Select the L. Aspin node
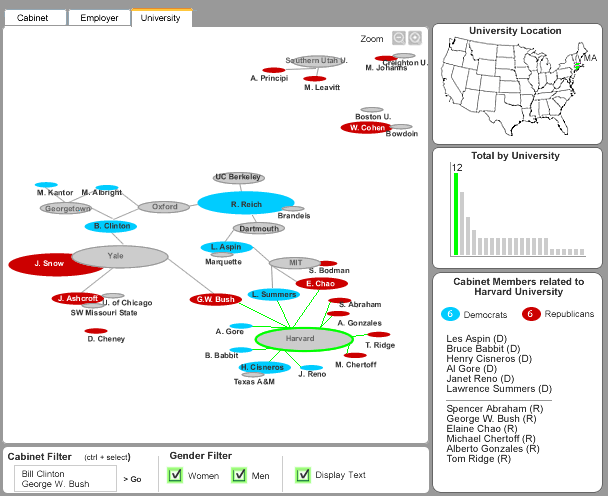Screen dimensions: 608x496 [x=226, y=247]
